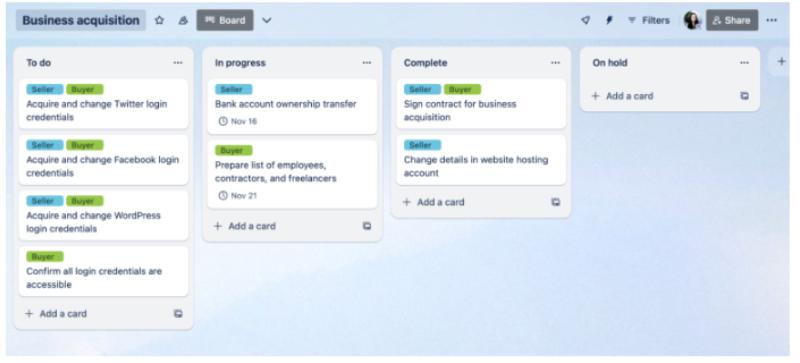Open the In progress list actions menu
The height and width of the screenshot is (363, 800).
(x=367, y=63)
